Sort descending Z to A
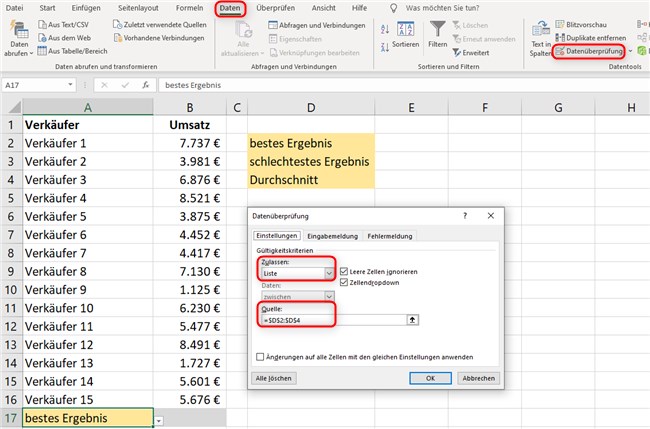 point(385,47)
